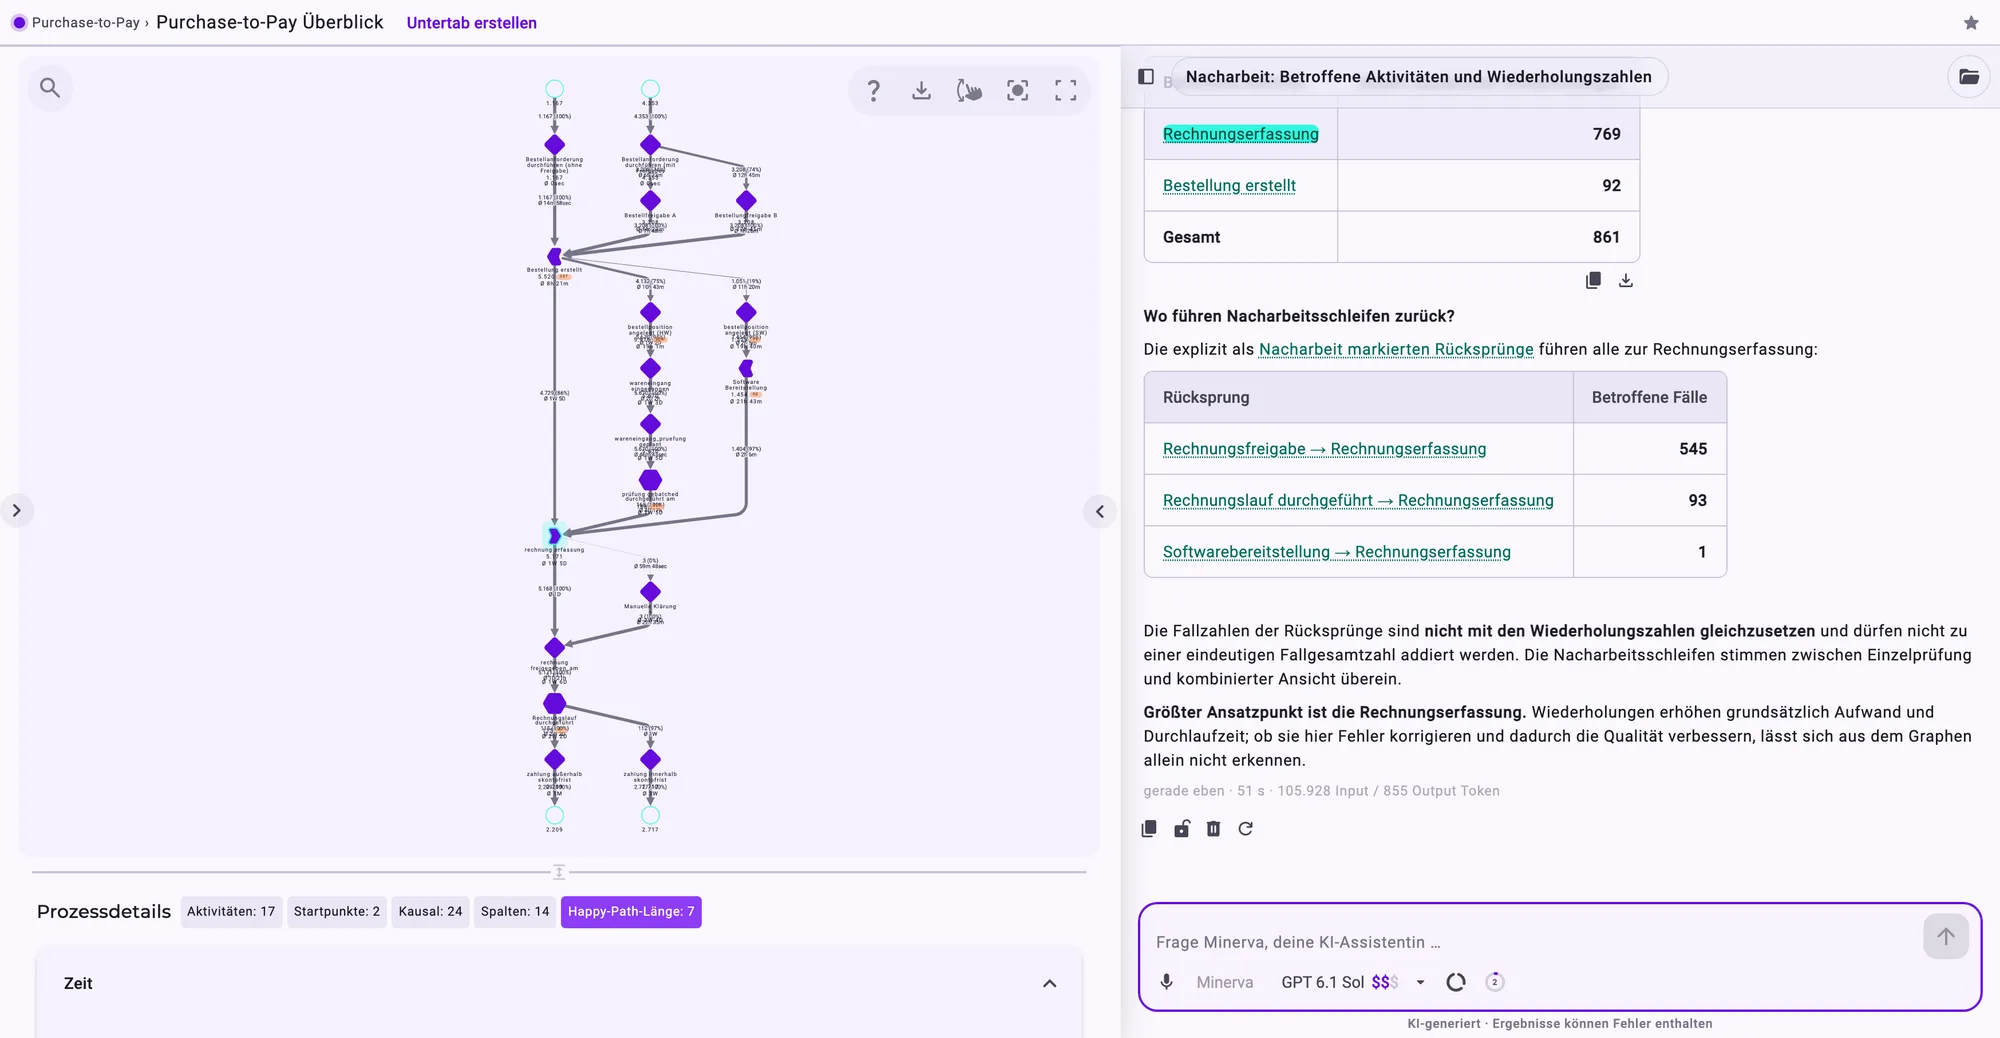Image resolution: width=2000 pixels, height=1038 pixels.
Task: Select the highlighted rechnungserfassung graph node
Action: [x=554, y=536]
